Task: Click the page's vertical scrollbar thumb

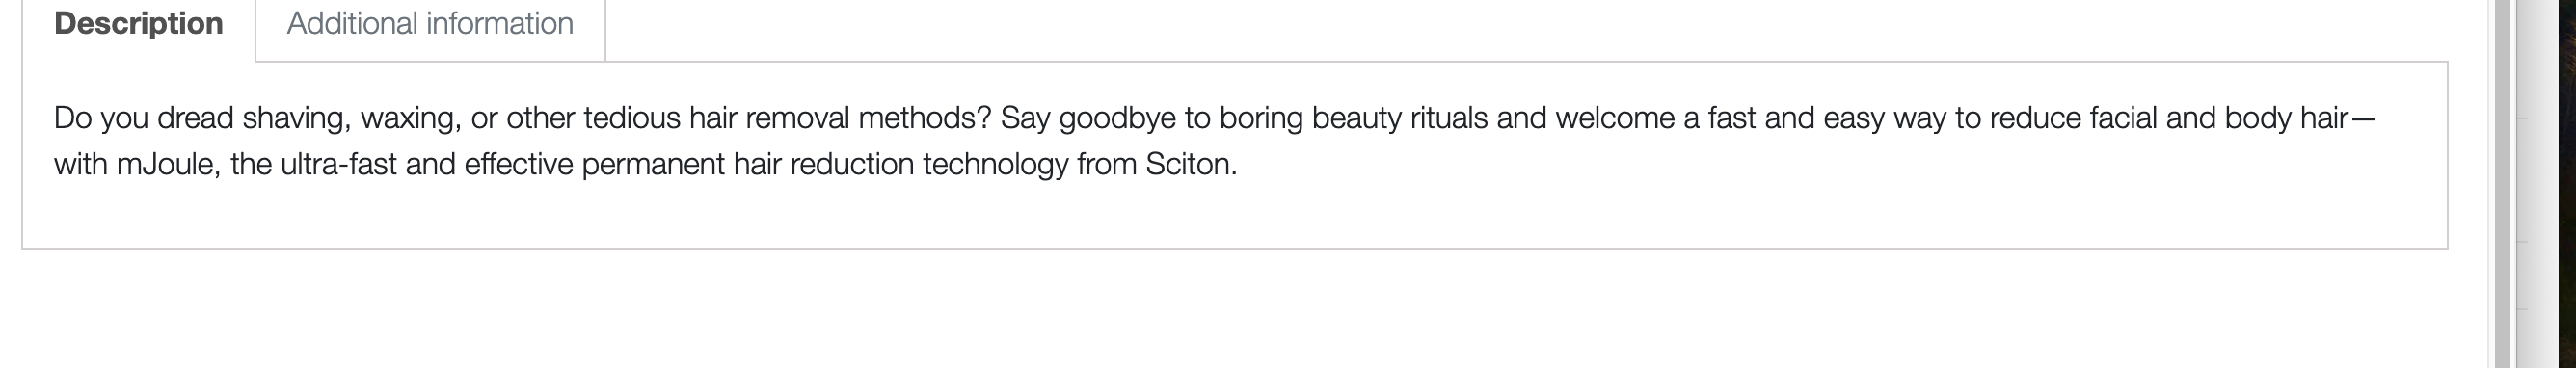Action: pos(2502,184)
